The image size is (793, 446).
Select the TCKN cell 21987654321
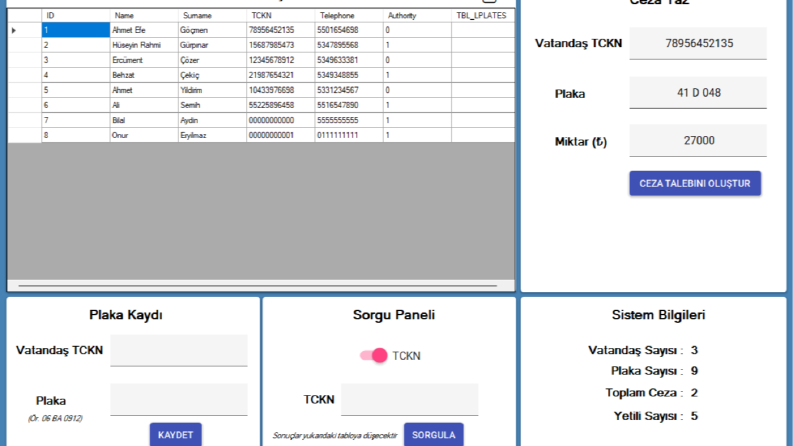pos(280,75)
